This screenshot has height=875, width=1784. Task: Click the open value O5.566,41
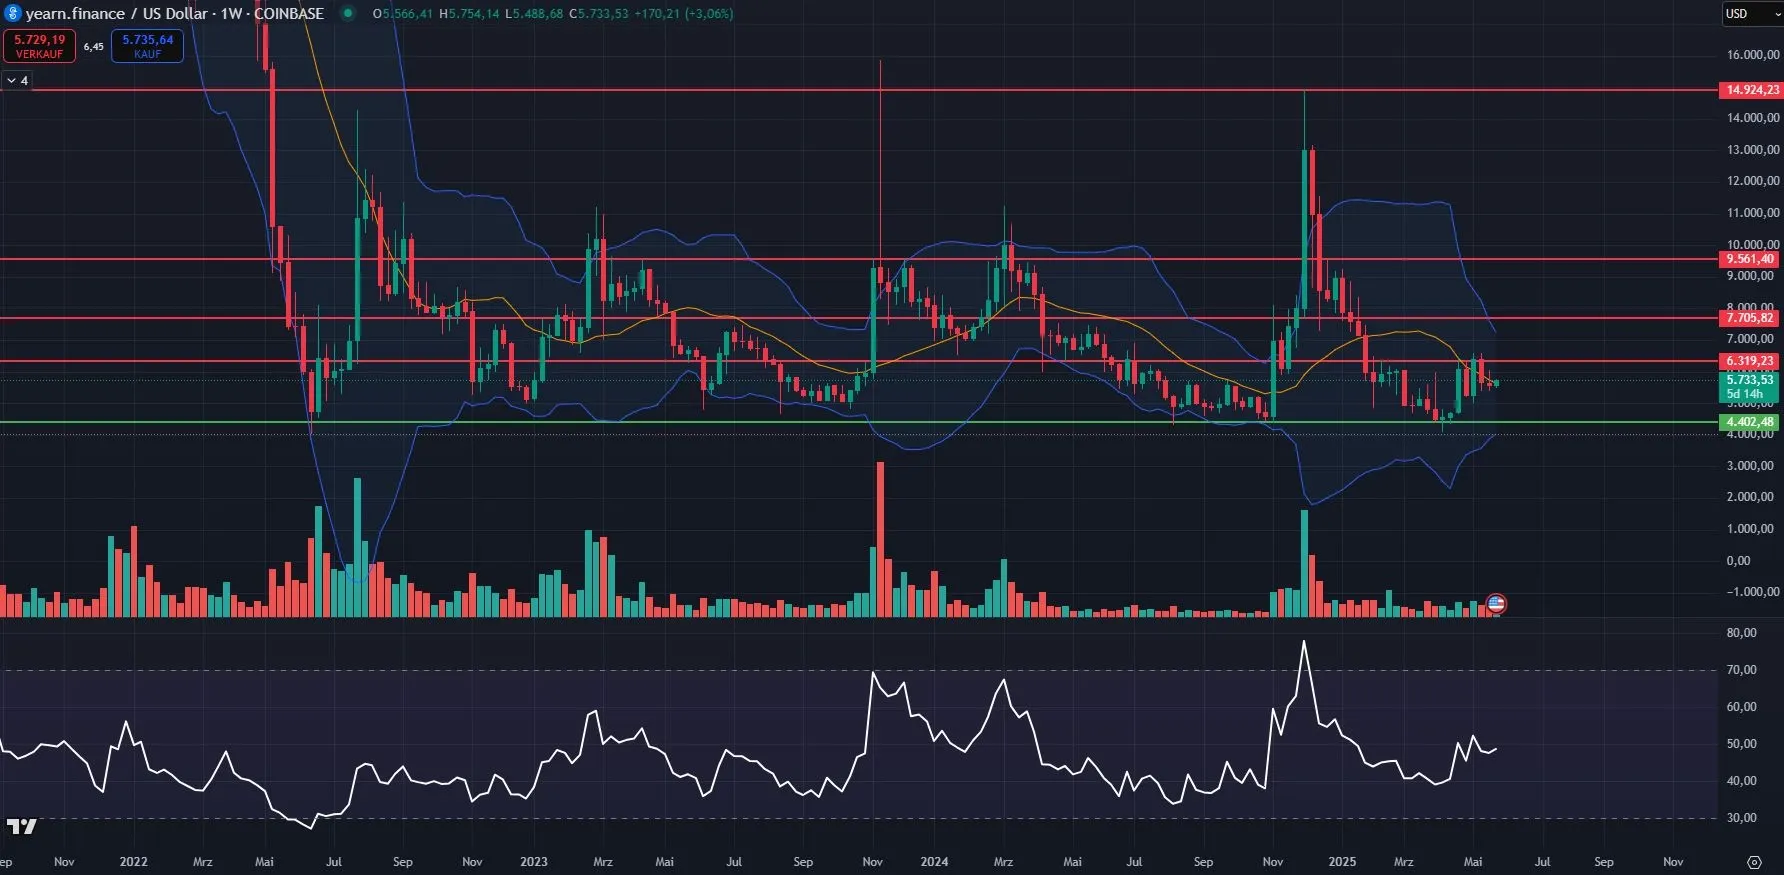pyautogui.click(x=403, y=14)
